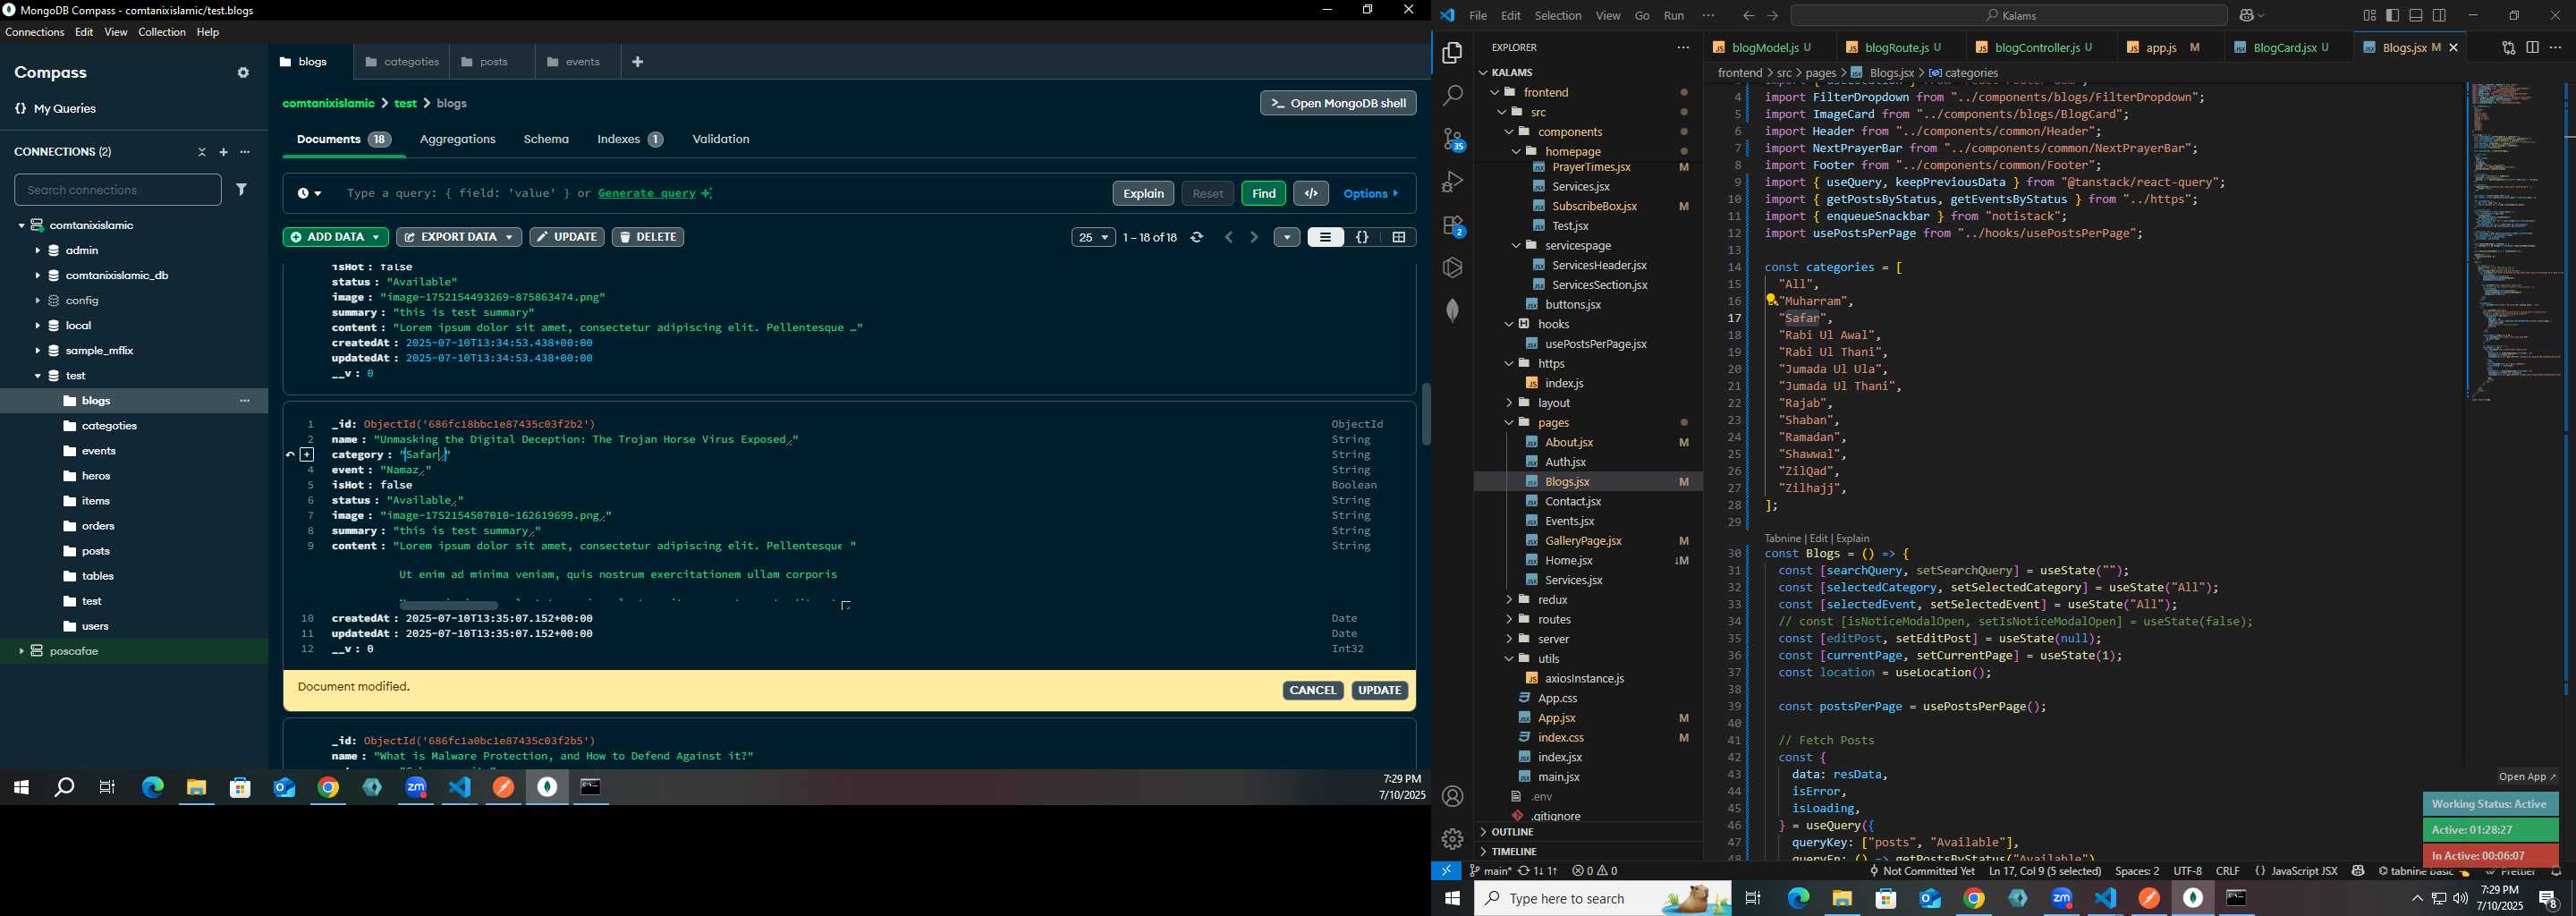Open VS Code Extensions view
This screenshot has width=2576, height=916.
(x=1452, y=226)
